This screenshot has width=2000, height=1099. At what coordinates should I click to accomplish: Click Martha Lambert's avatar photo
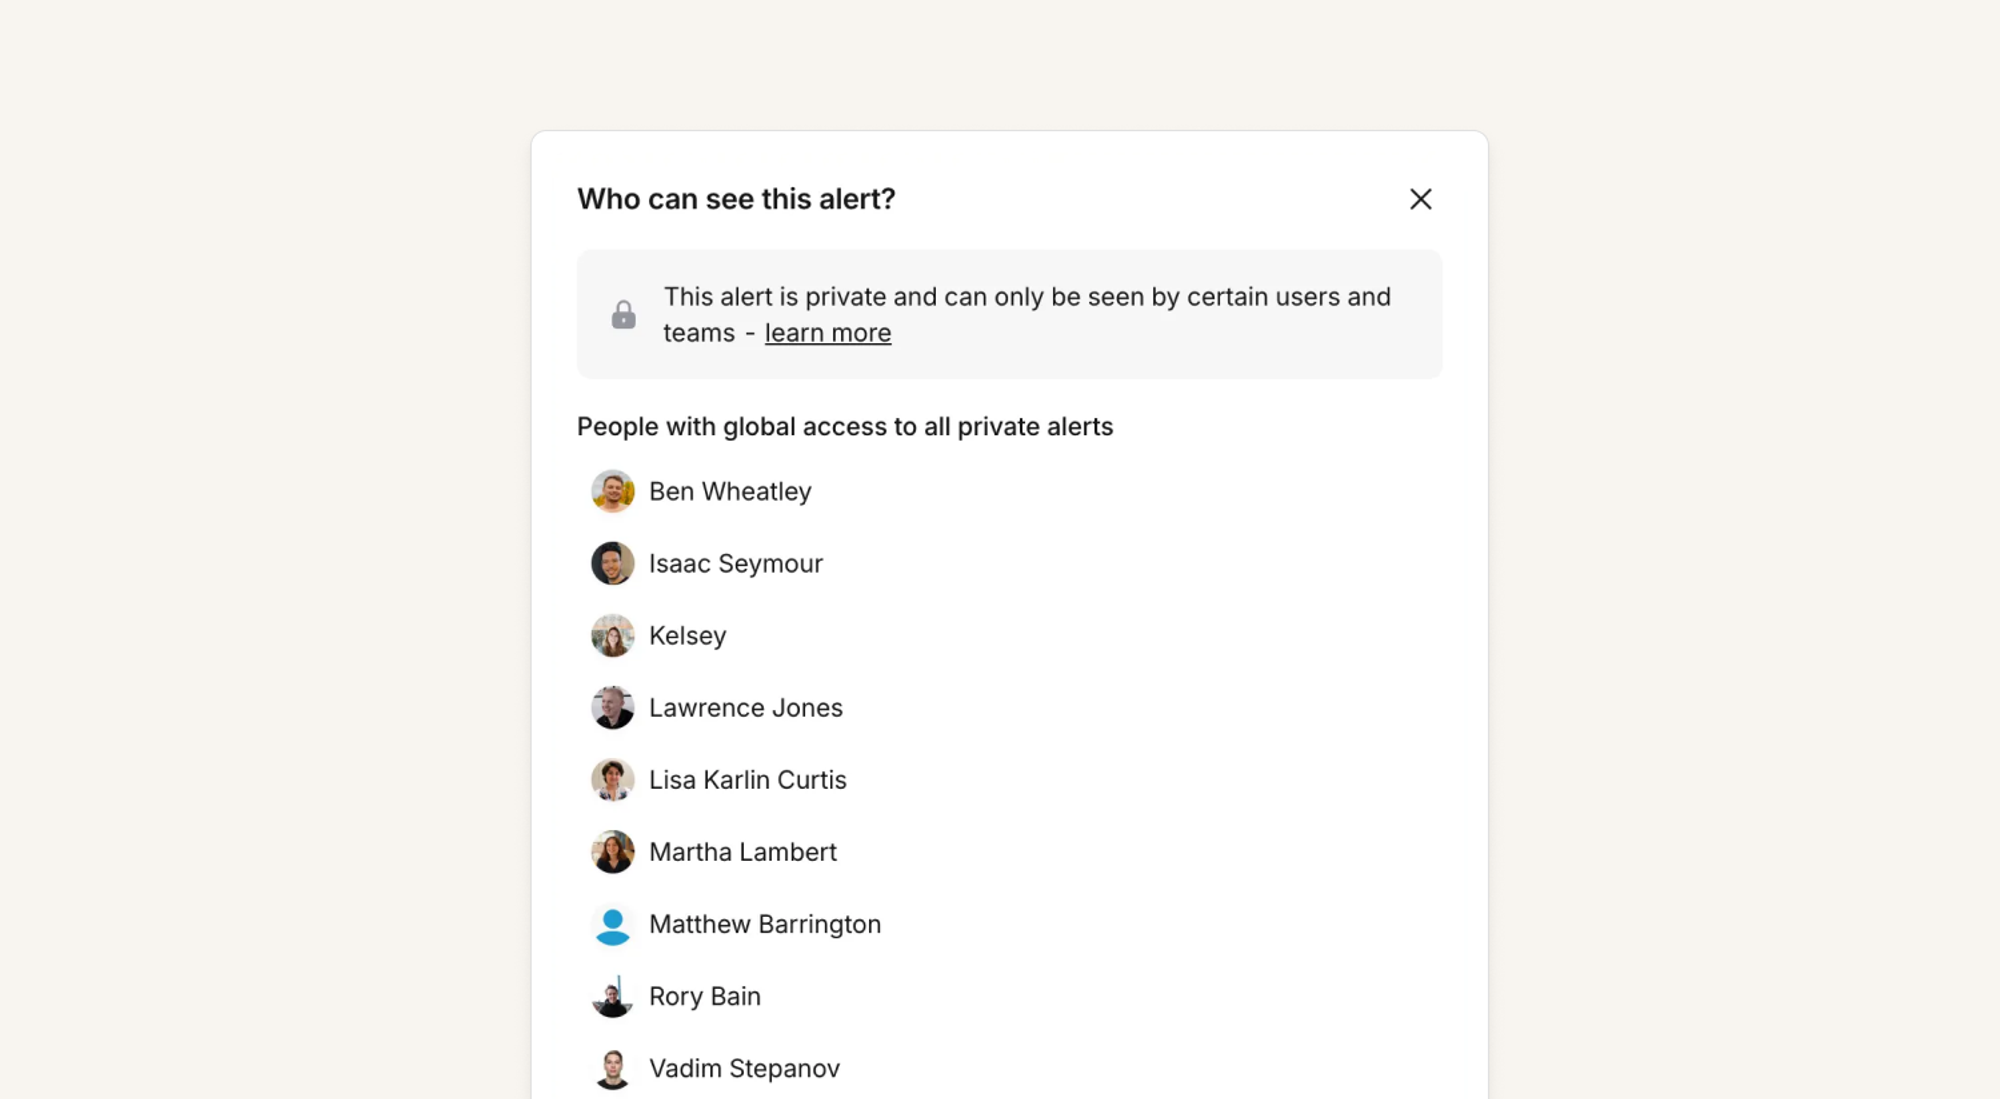click(x=612, y=852)
